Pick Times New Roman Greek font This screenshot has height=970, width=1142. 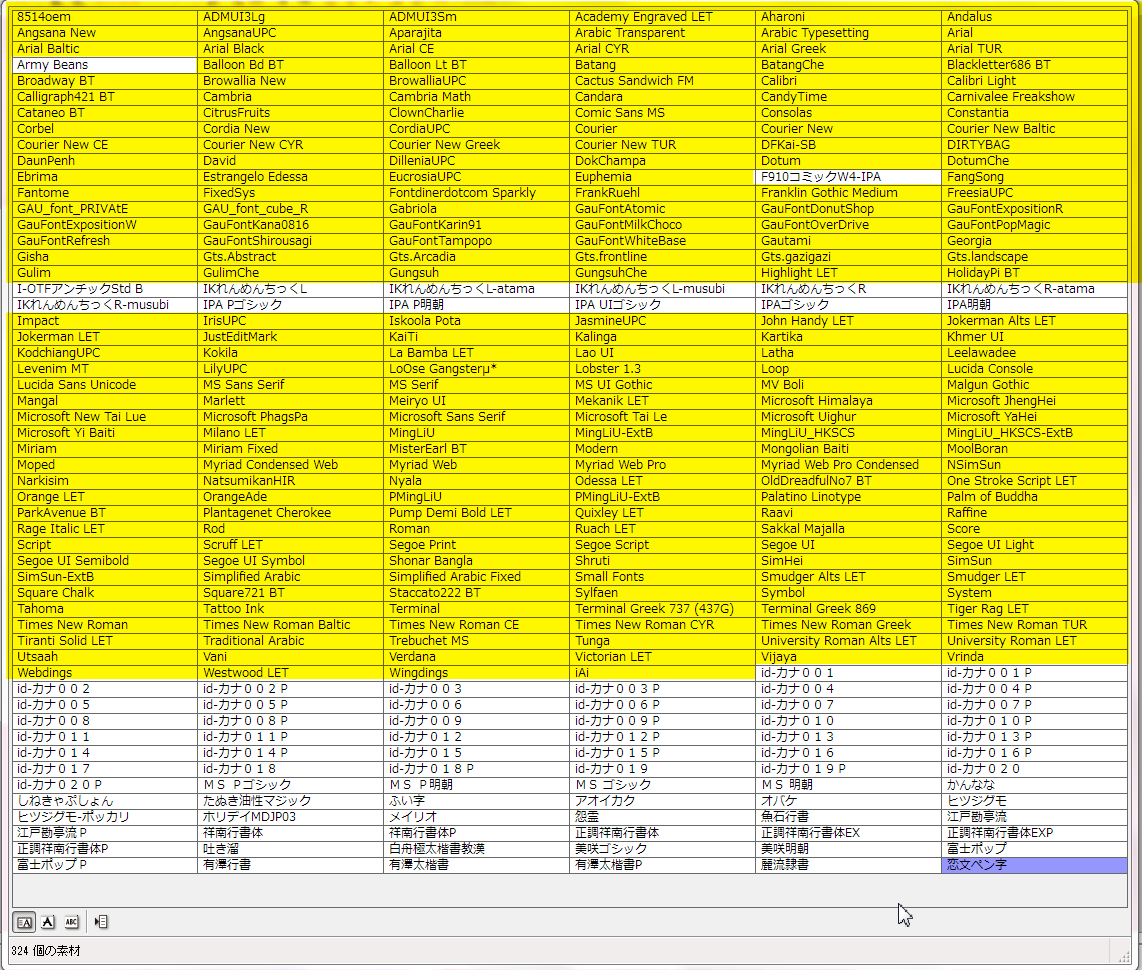(x=848, y=626)
